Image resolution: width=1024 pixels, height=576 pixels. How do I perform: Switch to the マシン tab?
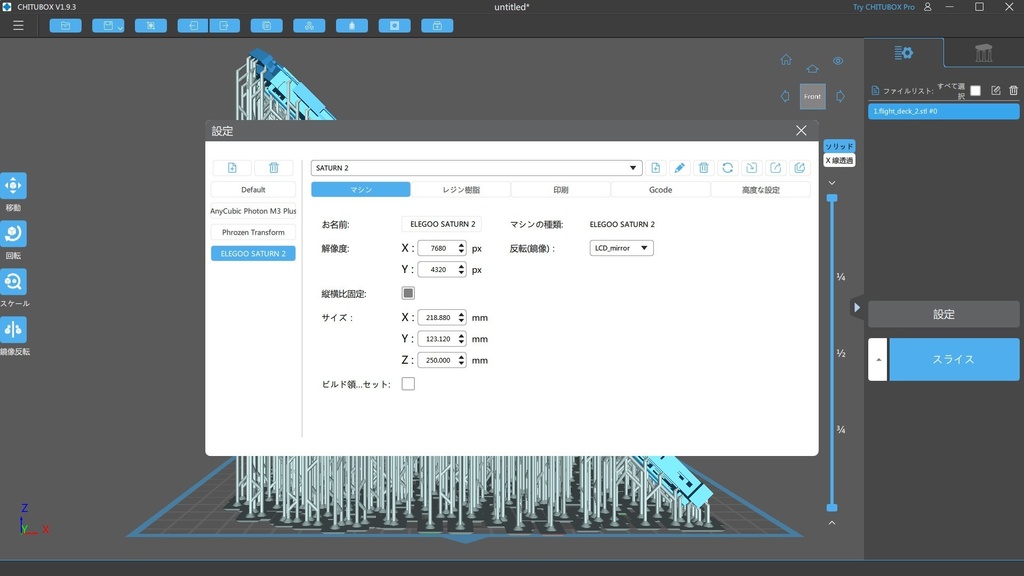coord(360,189)
